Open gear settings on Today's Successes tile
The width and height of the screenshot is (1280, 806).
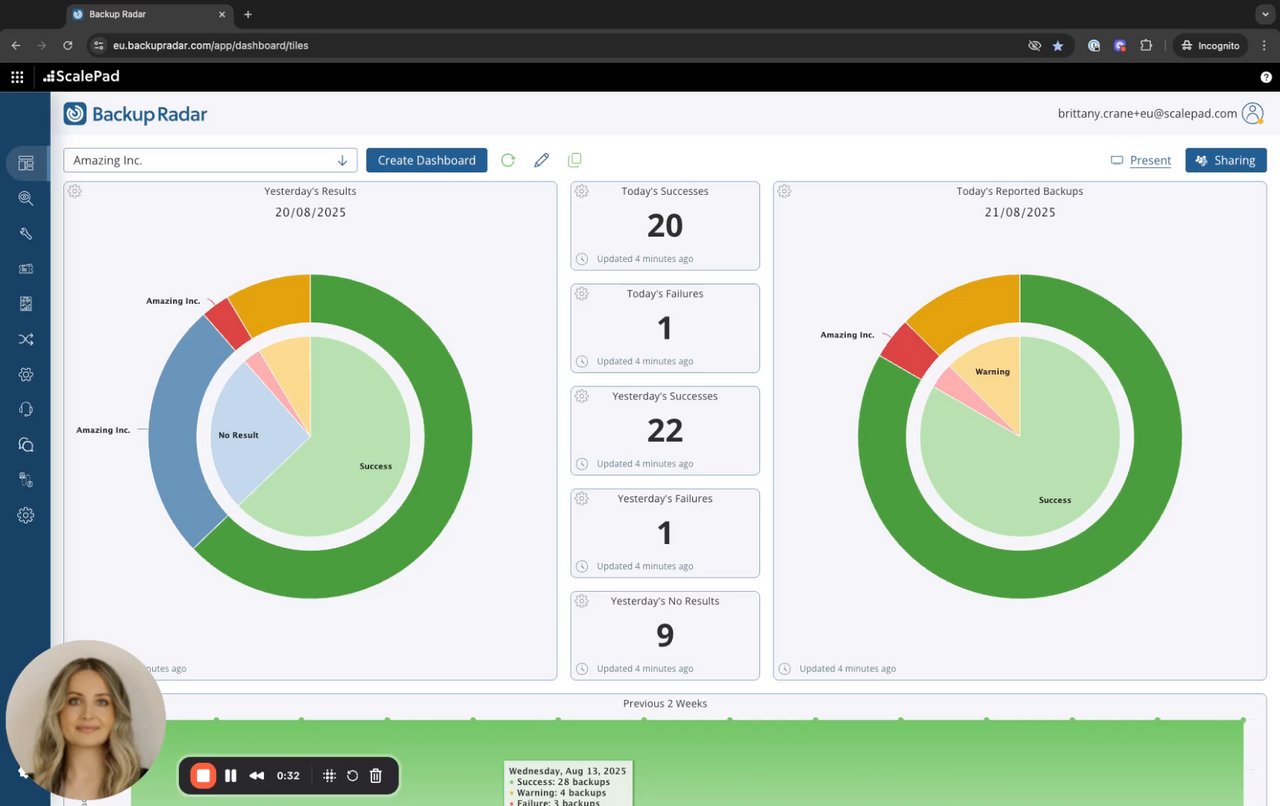(582, 191)
